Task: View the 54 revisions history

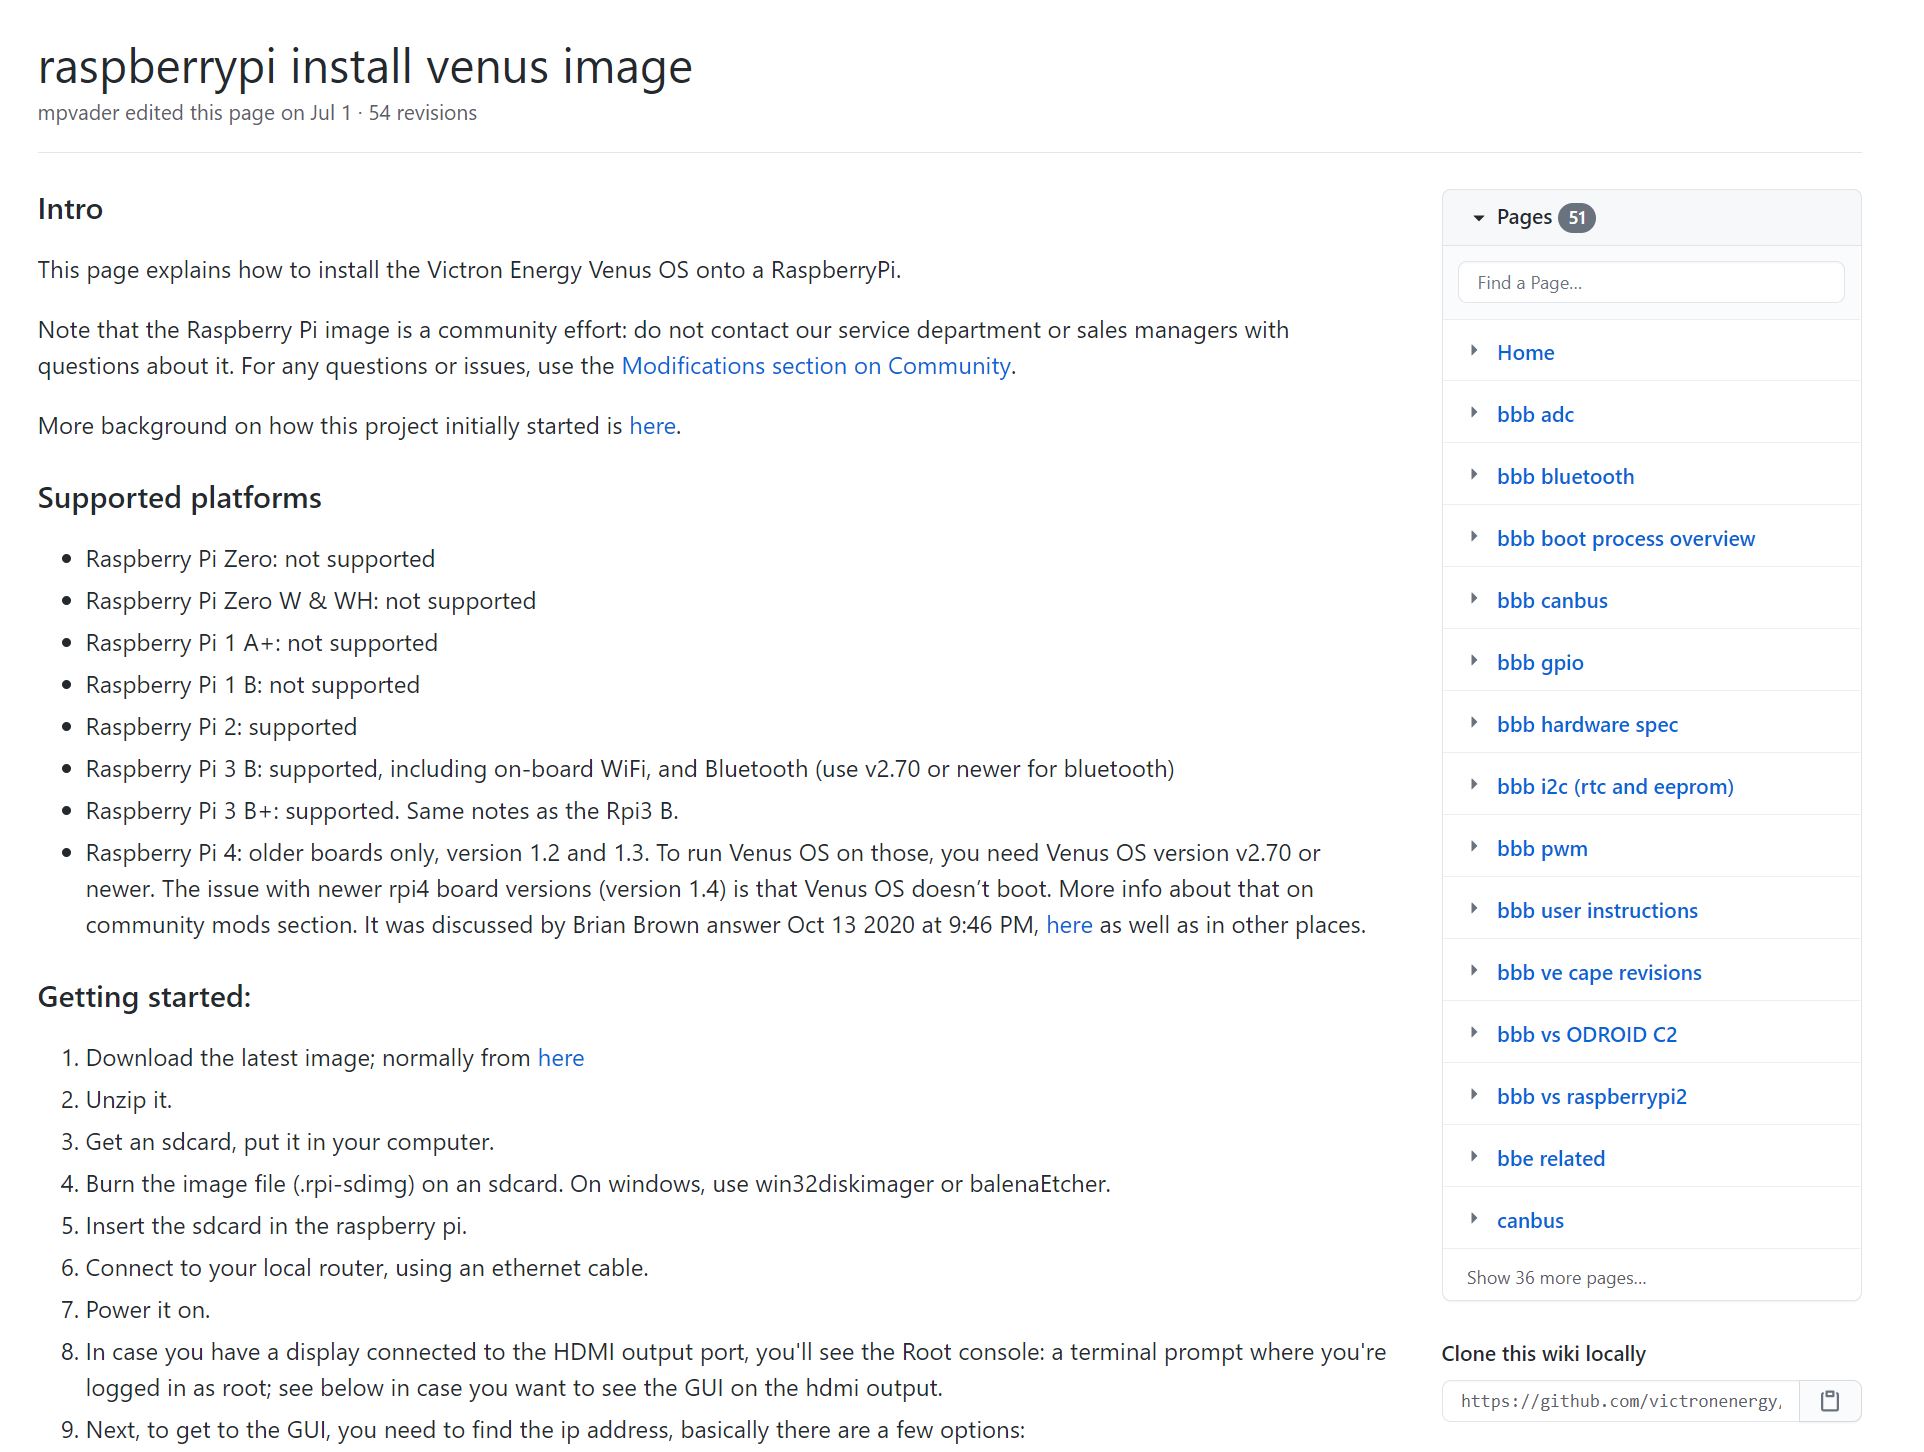Action: click(422, 113)
